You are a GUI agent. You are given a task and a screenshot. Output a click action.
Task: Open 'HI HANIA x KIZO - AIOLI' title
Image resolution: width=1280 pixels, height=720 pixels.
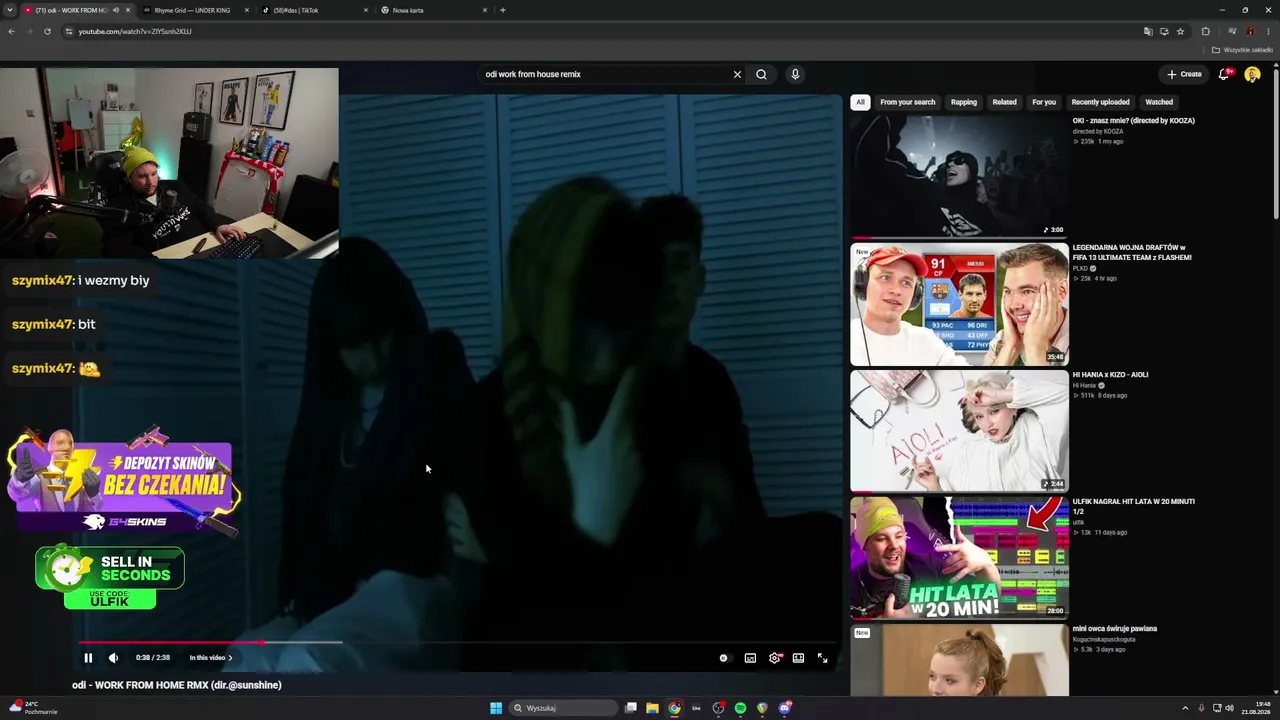1110,375
